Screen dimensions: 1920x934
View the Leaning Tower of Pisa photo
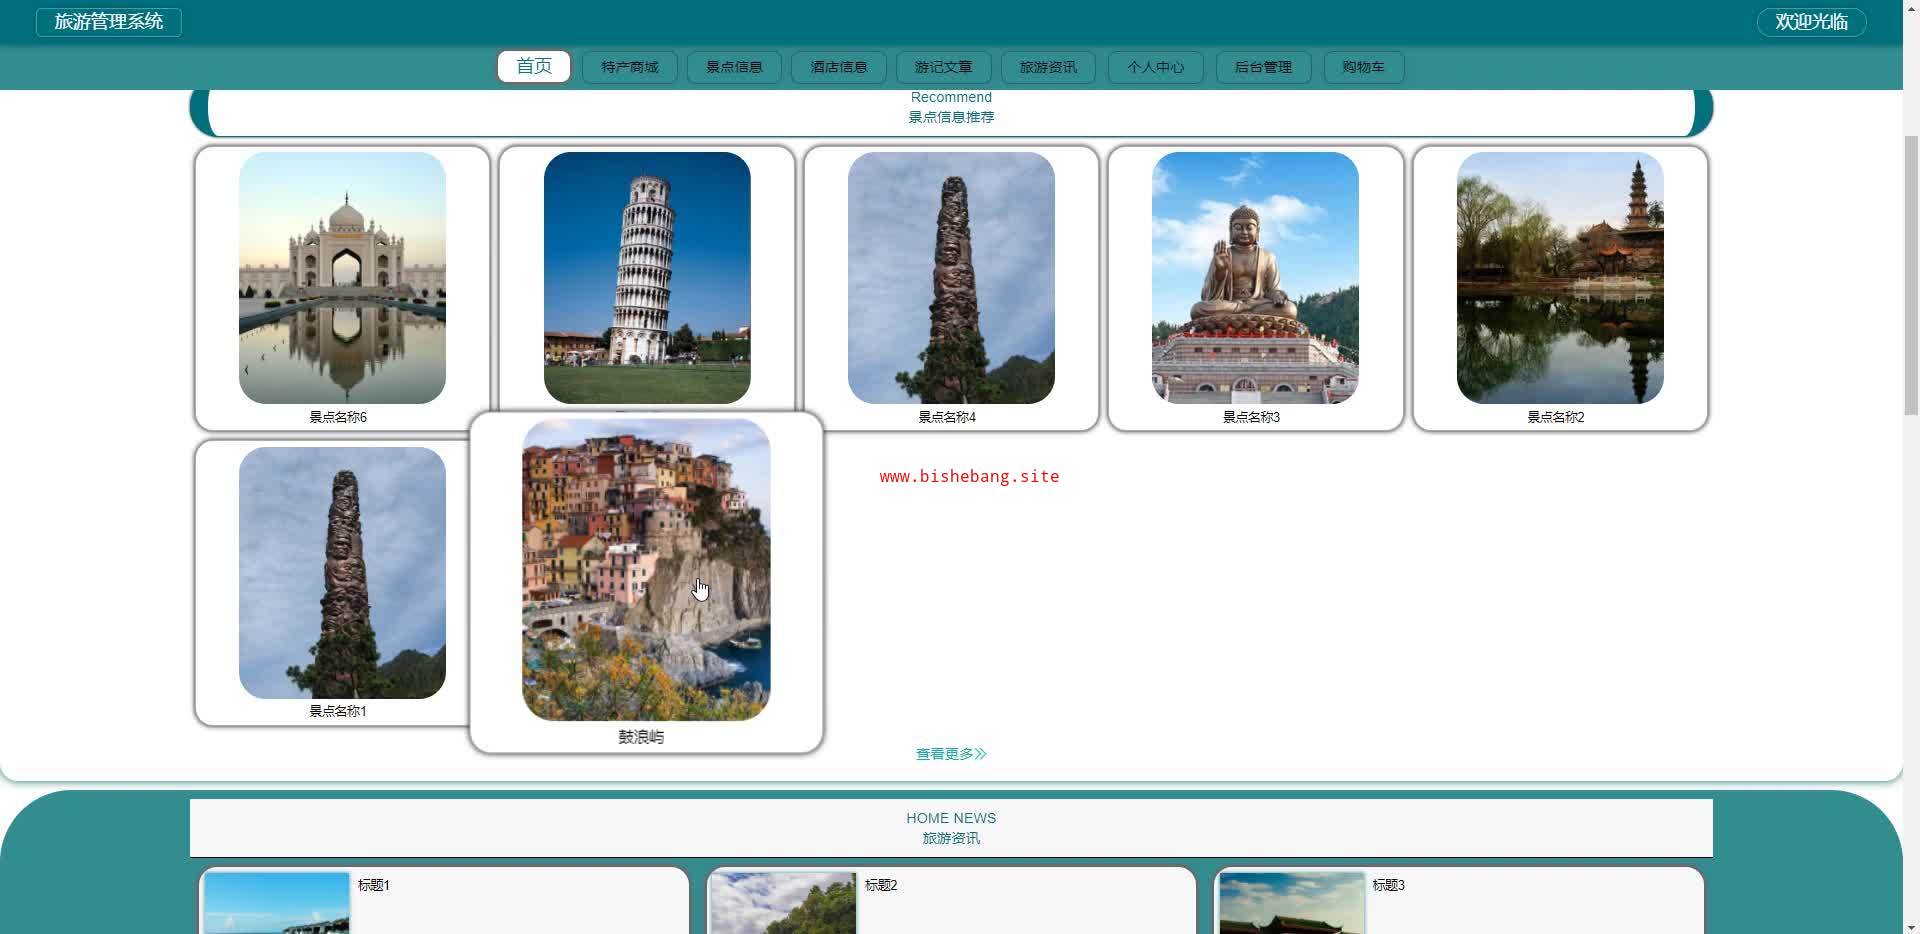(647, 278)
